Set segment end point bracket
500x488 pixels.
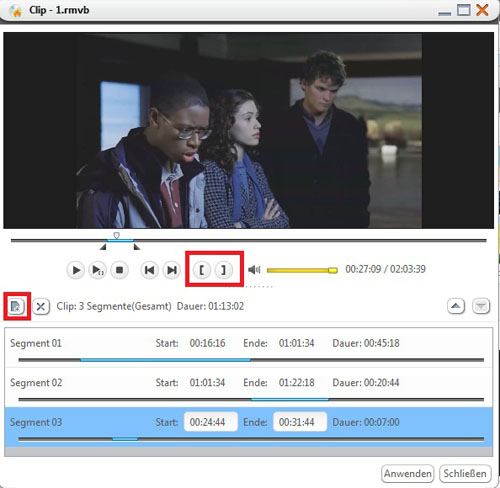point(224,270)
